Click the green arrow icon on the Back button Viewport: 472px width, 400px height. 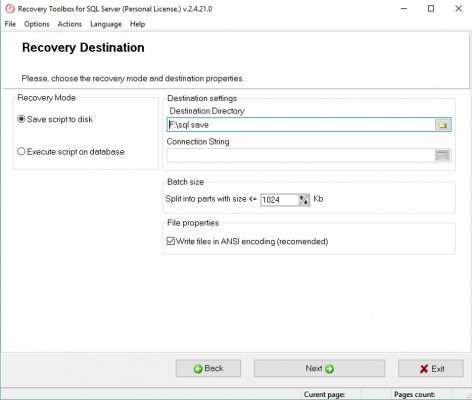tap(198, 369)
